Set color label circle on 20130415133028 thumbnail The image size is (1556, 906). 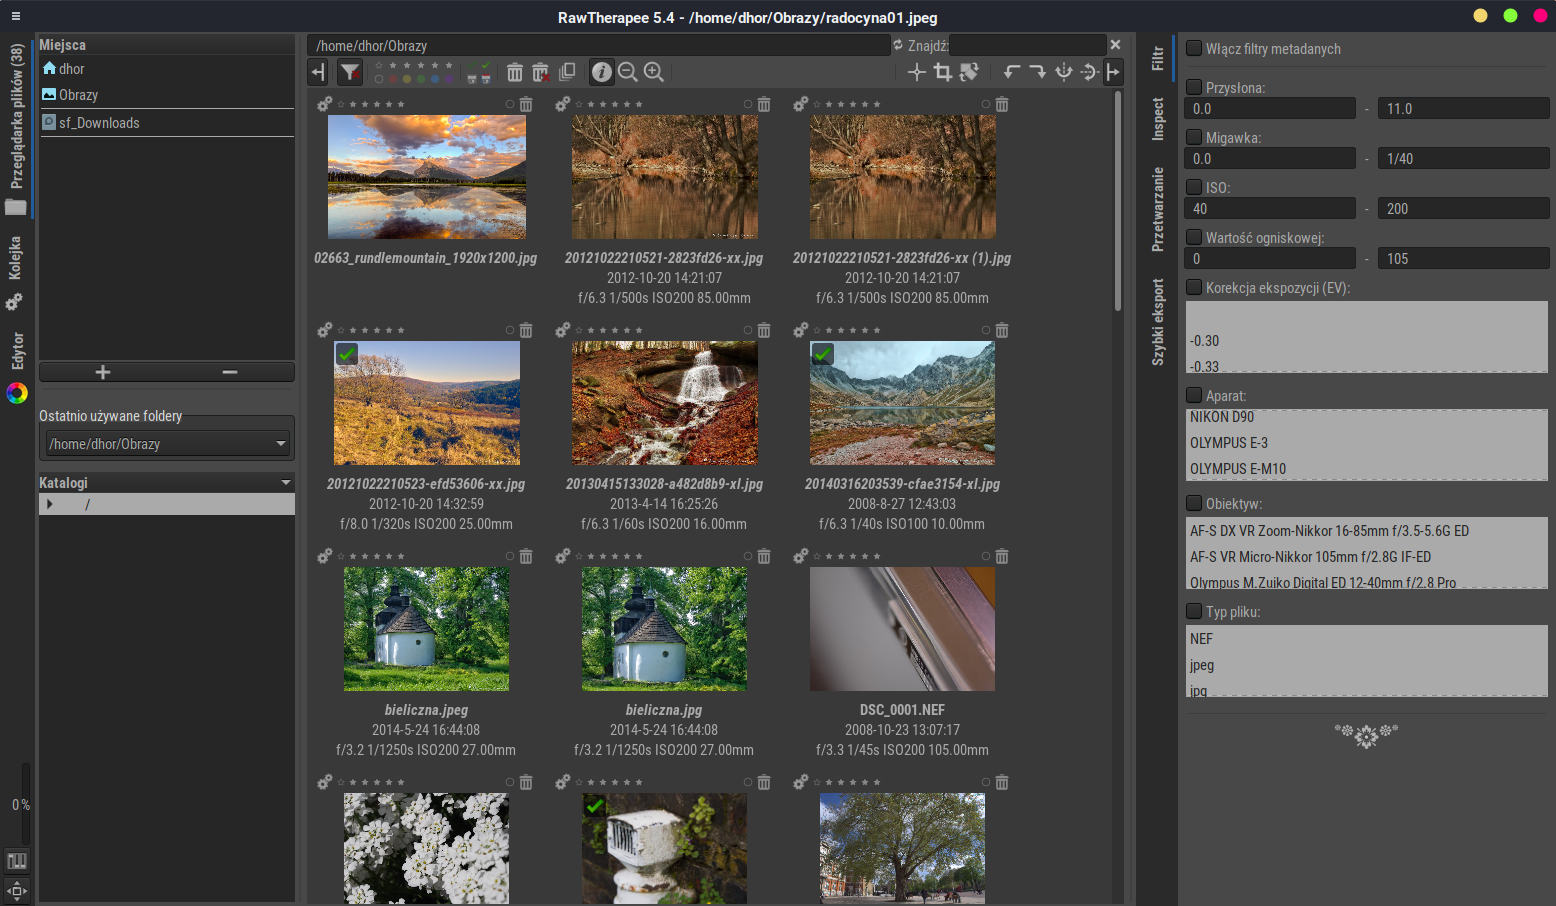pos(748,330)
